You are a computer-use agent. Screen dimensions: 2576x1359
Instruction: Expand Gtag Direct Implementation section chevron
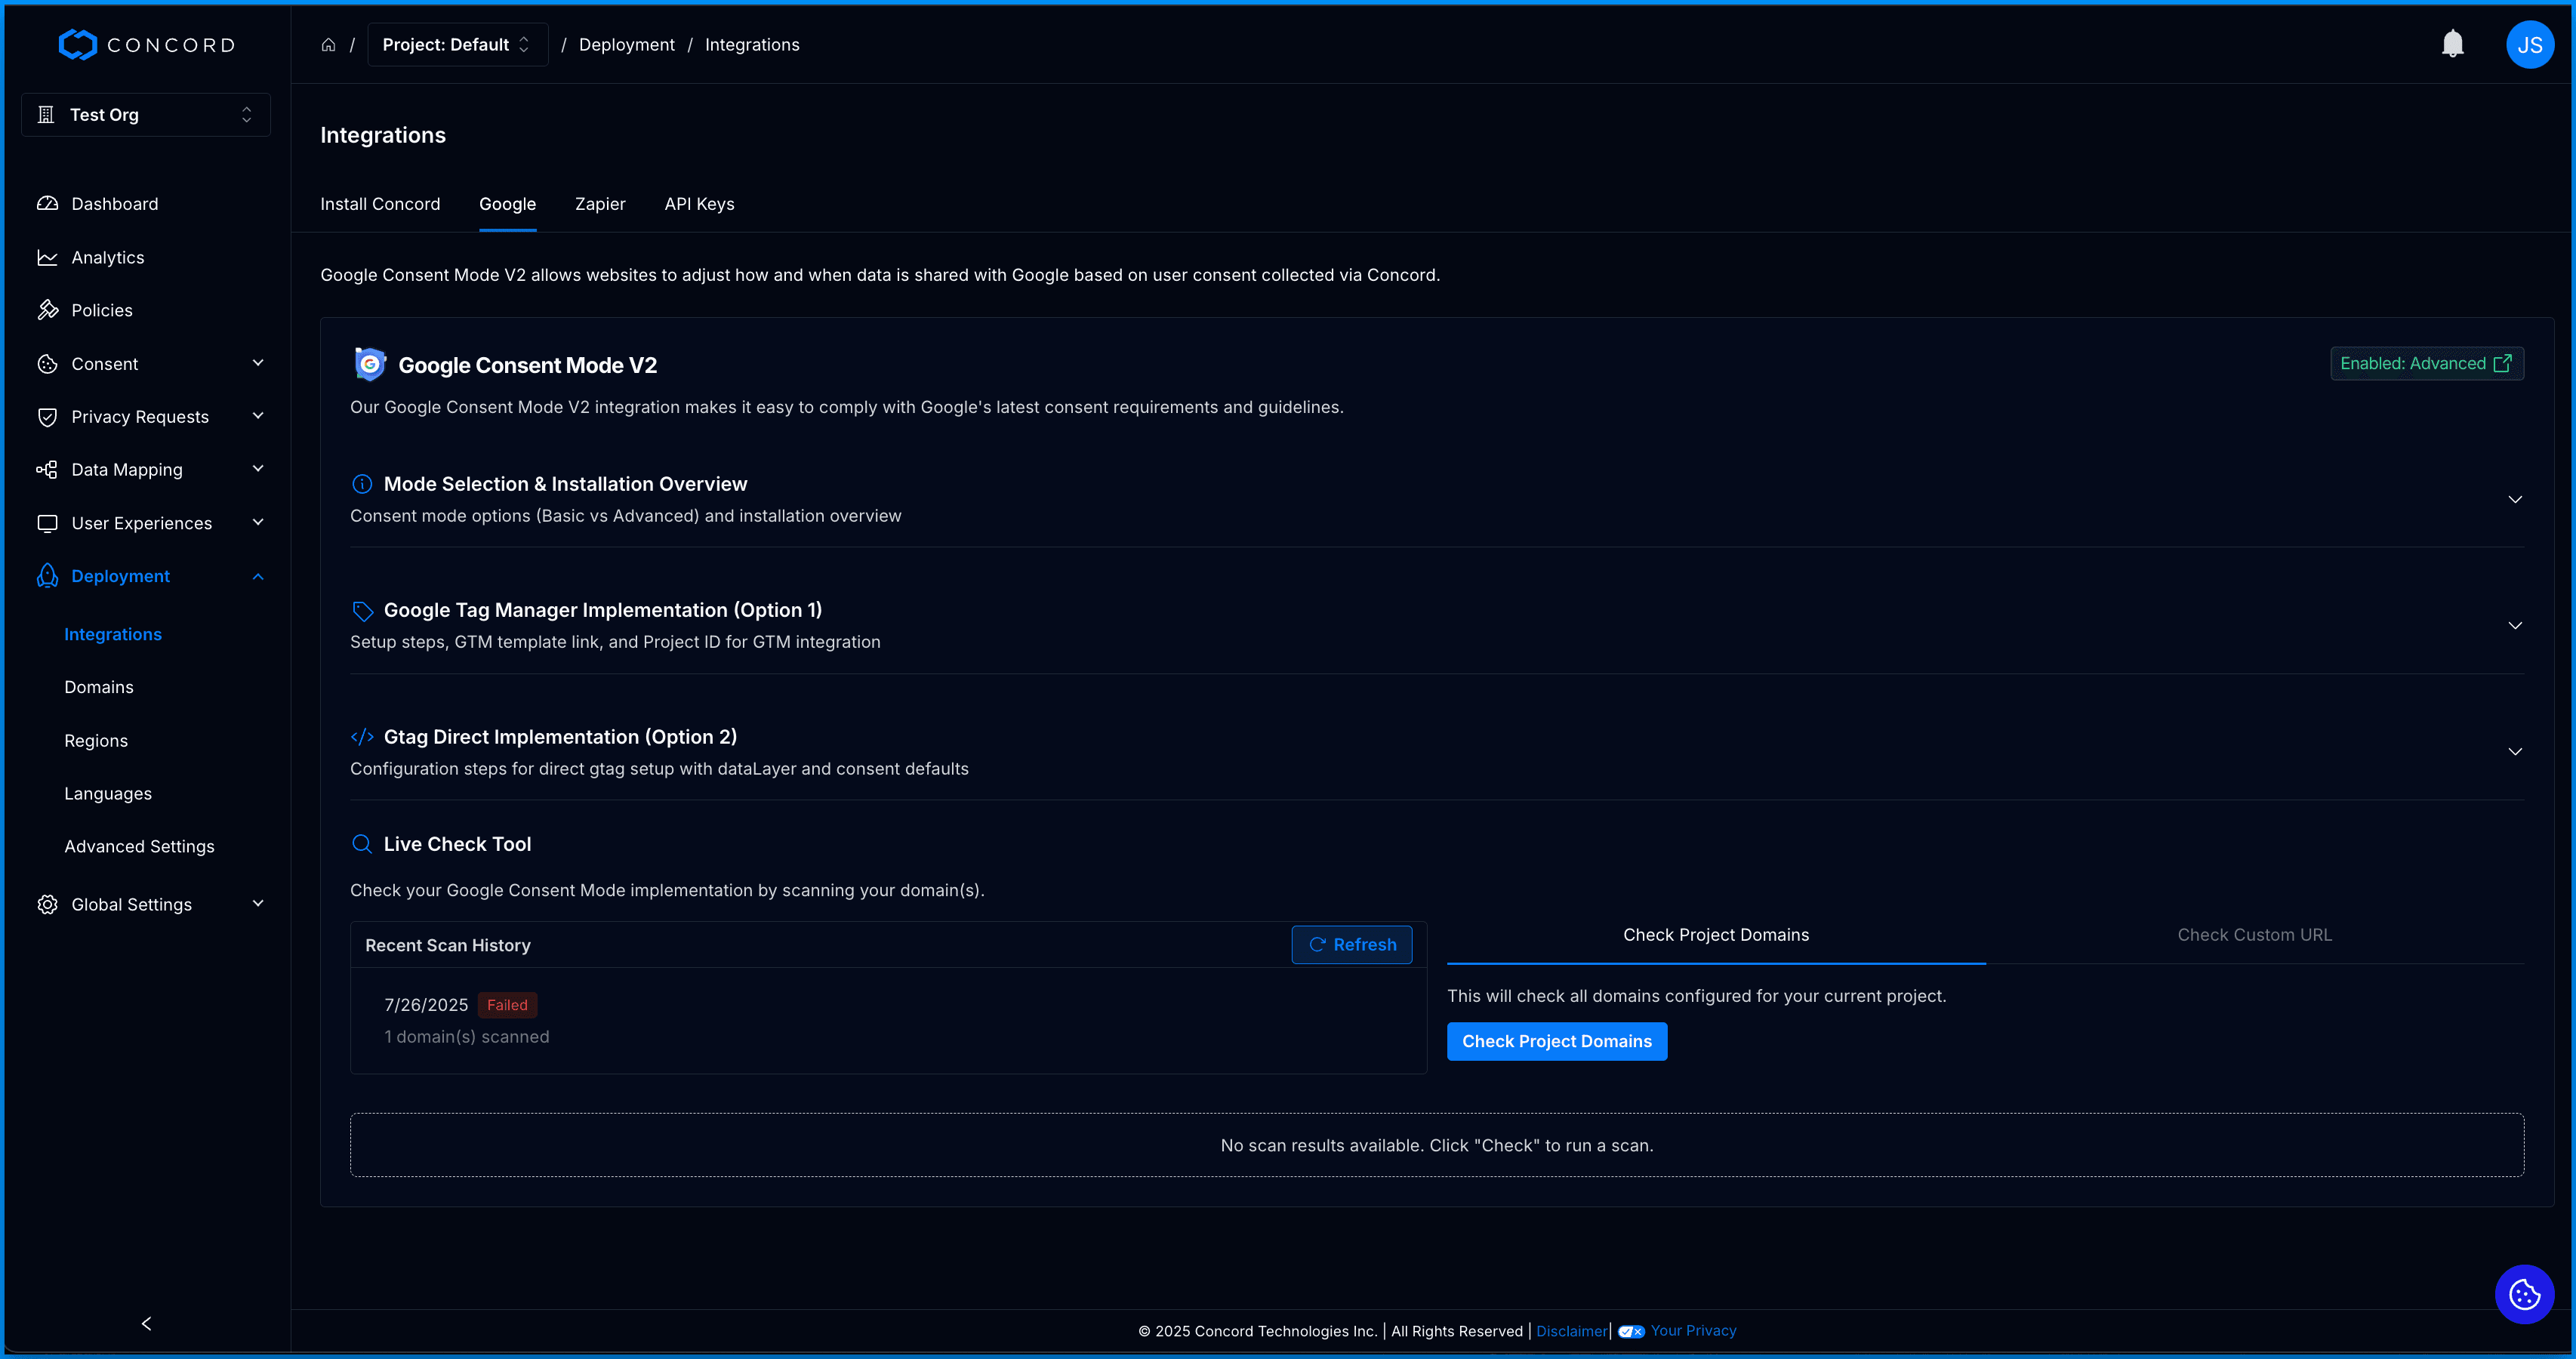coord(2514,751)
